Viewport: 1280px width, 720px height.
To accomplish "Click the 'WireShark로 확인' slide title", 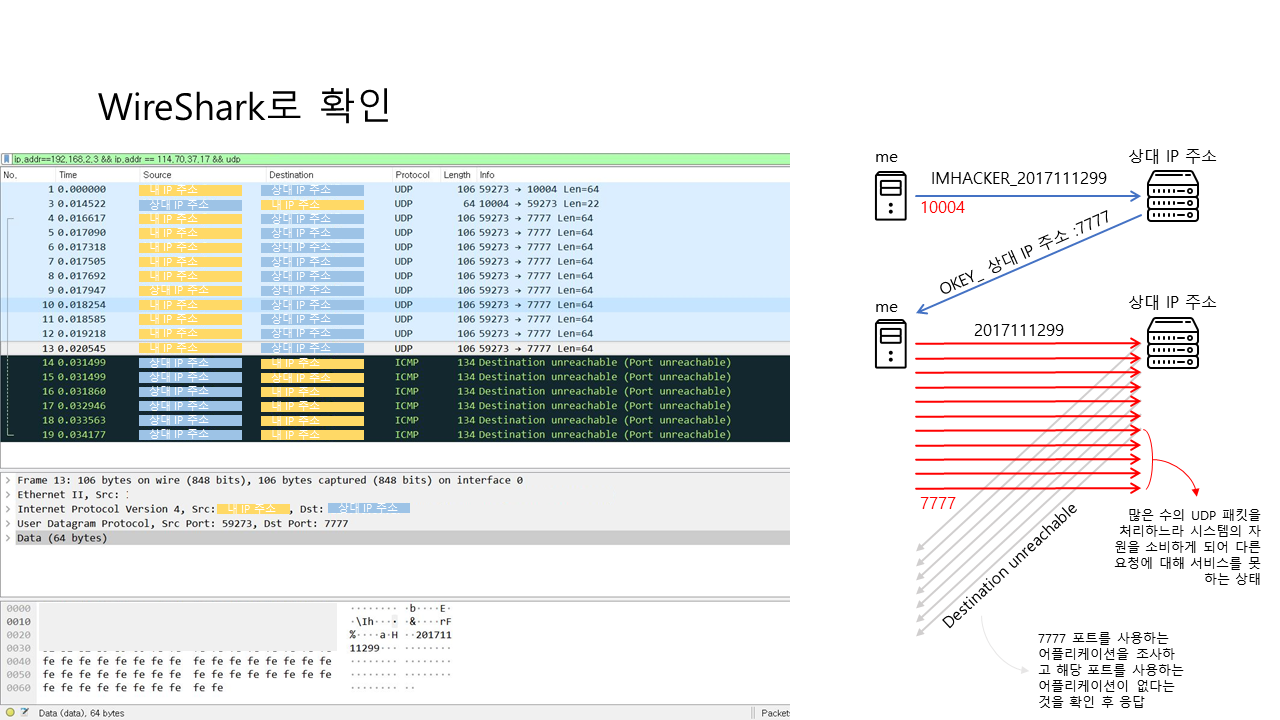I will tap(244, 107).
